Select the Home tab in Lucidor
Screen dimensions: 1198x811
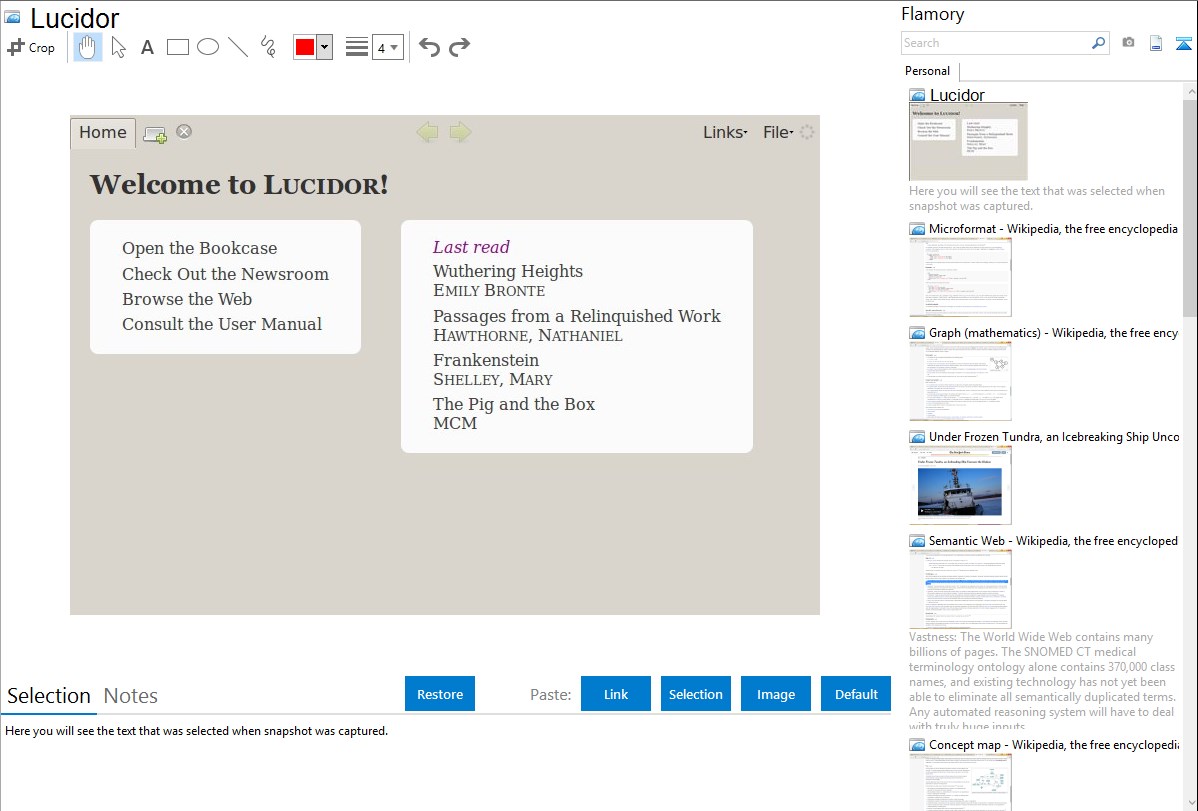point(103,132)
